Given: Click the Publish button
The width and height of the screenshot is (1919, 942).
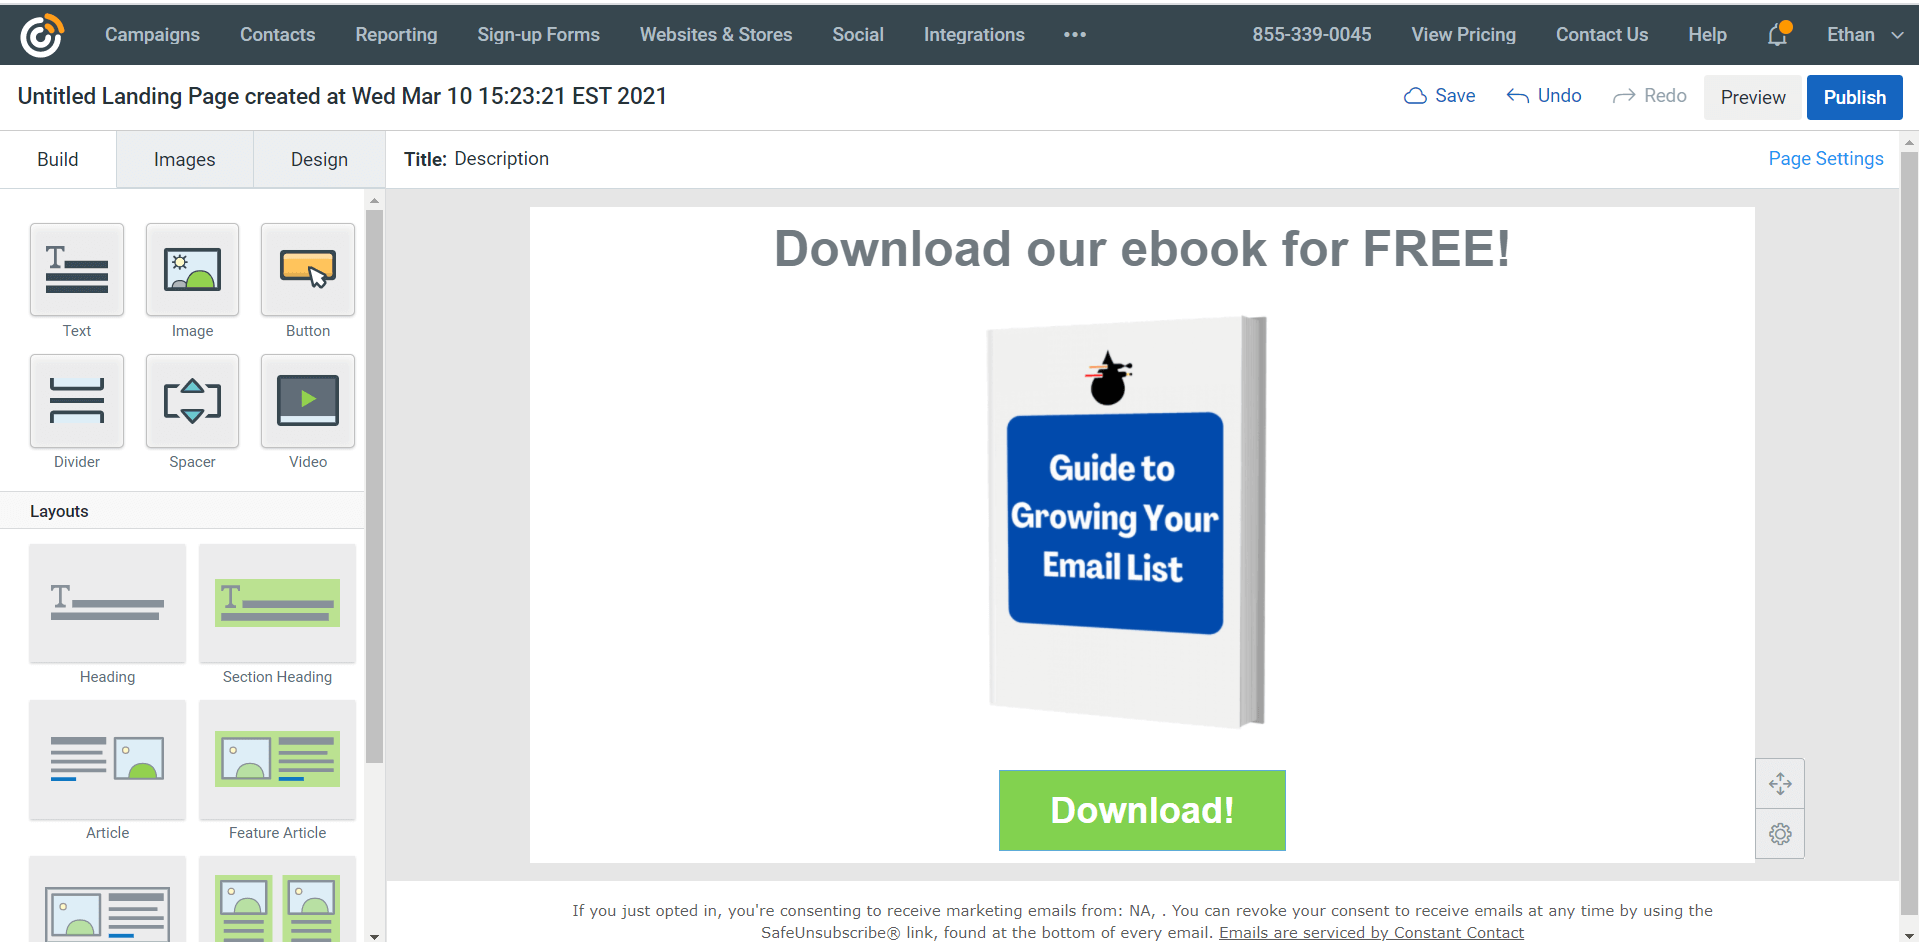Looking at the screenshot, I should pos(1854,97).
